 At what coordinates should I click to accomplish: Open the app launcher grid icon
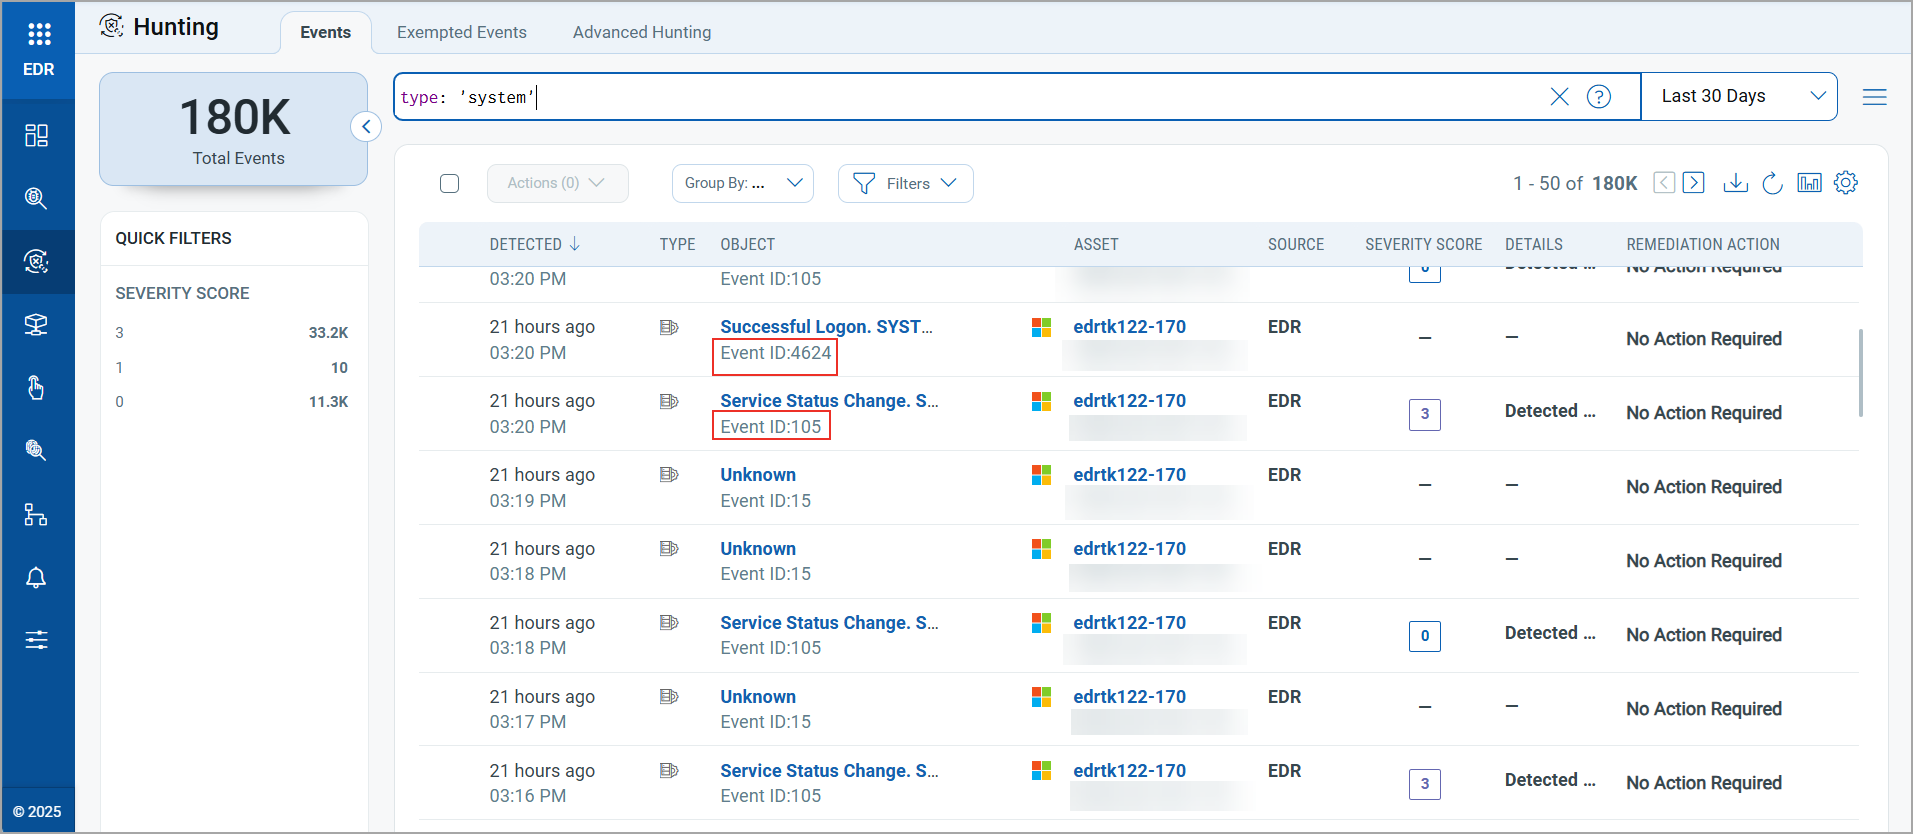click(x=39, y=35)
